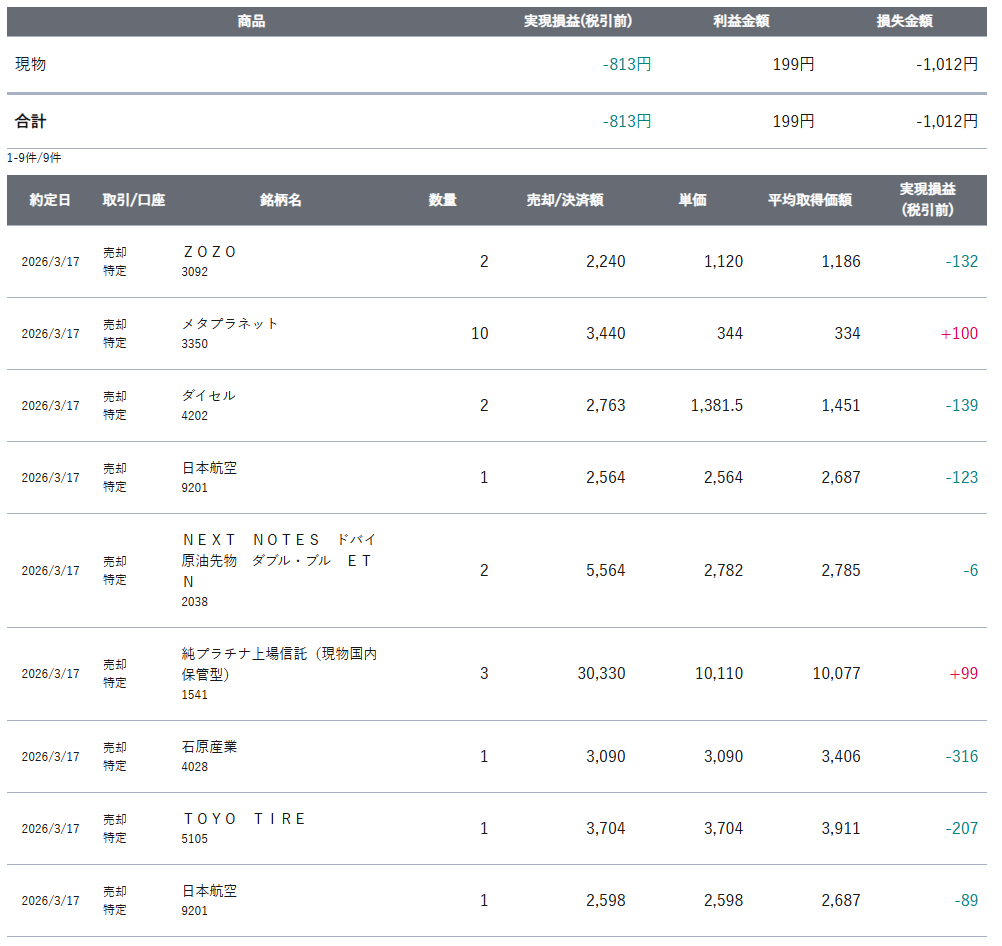The width and height of the screenshot is (1002, 946).
Task: Click the -316 loss value for 石原産業
Action: 961,757
